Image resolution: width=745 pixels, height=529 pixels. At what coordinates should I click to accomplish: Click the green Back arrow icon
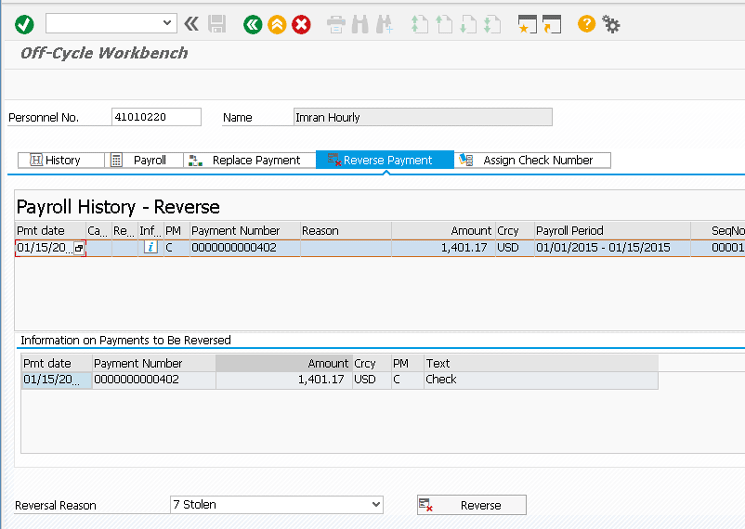(253, 24)
